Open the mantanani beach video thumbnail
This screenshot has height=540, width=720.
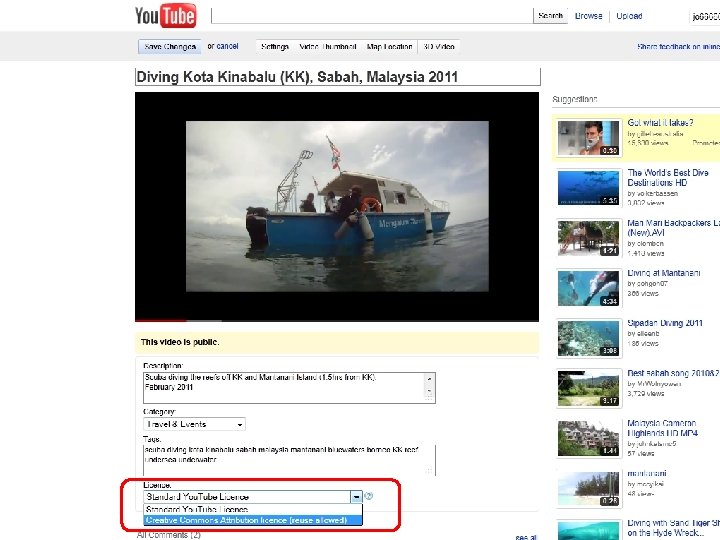tap(589, 489)
